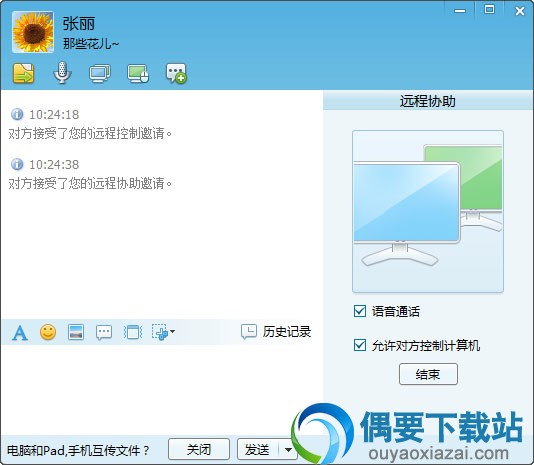The height and width of the screenshot is (465, 534).
Task: Maximize the chat window
Action: (489, 10)
